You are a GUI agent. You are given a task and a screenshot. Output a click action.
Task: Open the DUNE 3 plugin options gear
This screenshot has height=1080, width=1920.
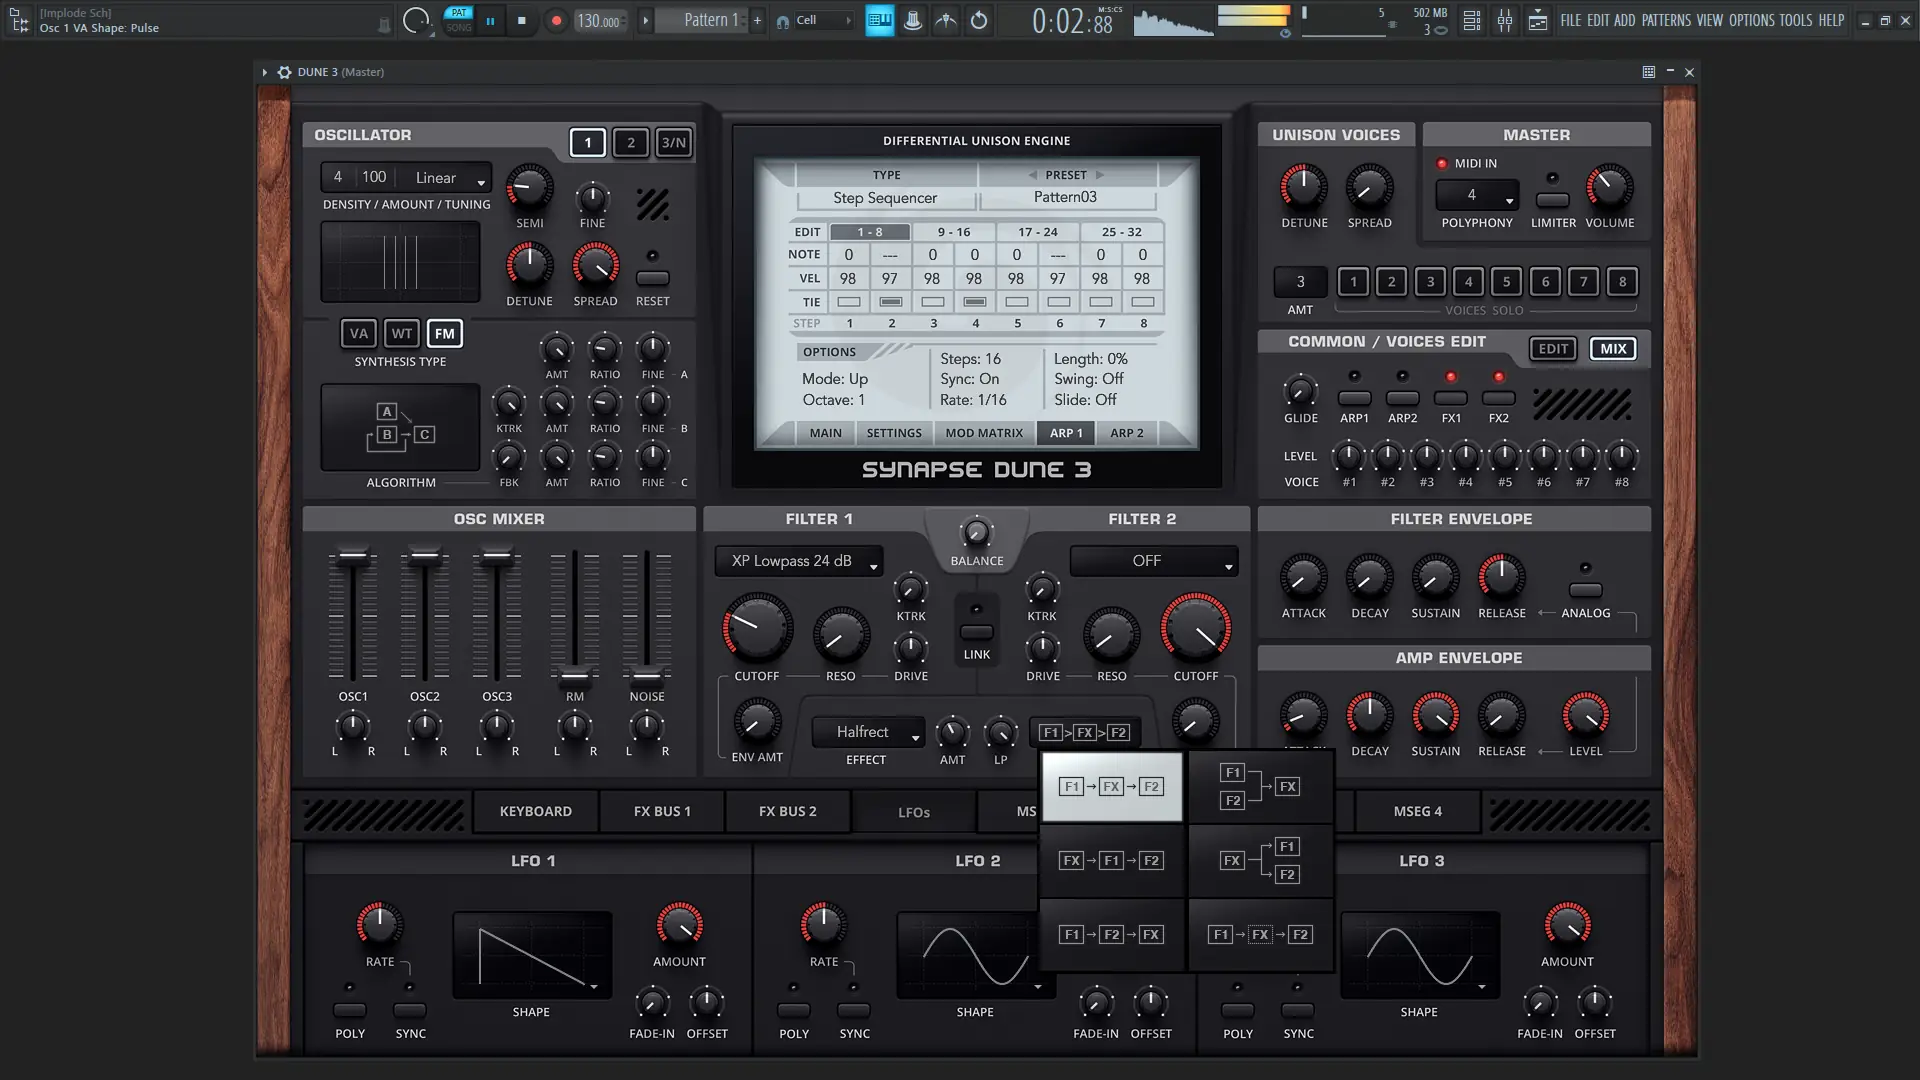[285, 72]
